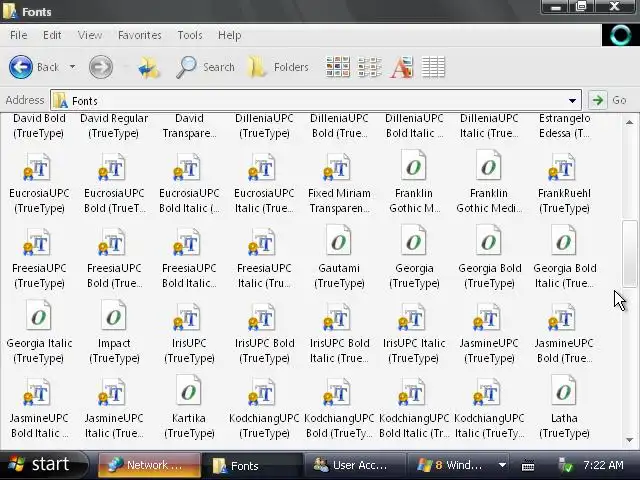Click the Back arrow button
The width and height of the screenshot is (640, 480).
[x=21, y=67]
